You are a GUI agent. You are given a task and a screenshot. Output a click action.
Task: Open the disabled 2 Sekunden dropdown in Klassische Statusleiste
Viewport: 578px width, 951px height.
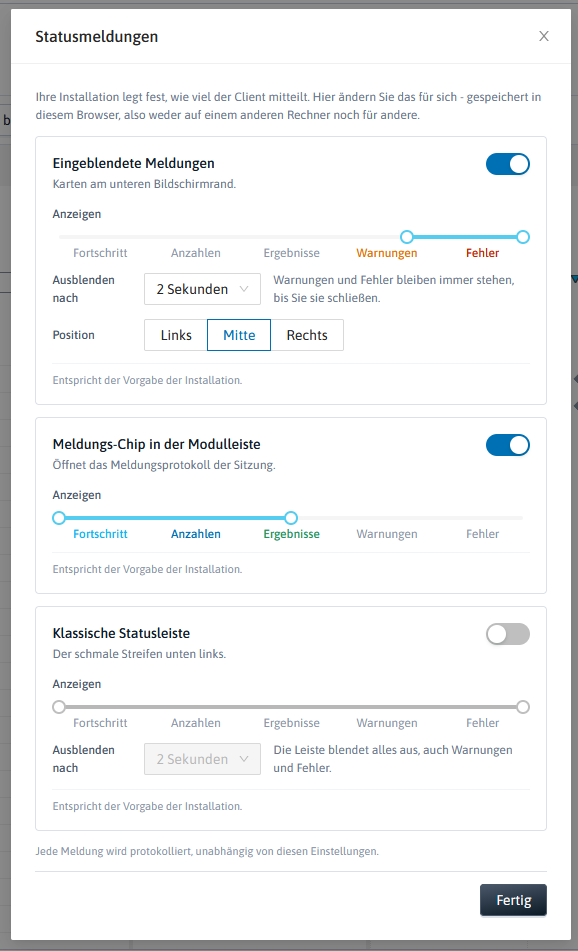[203, 759]
